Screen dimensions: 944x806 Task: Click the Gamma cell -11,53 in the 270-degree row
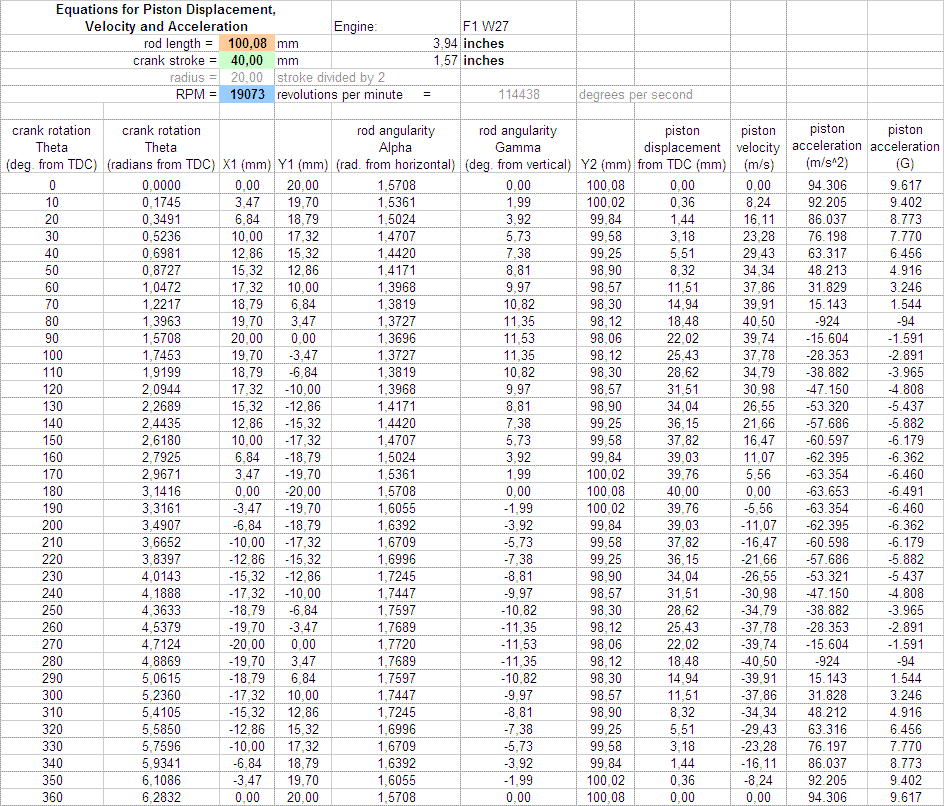[518, 644]
